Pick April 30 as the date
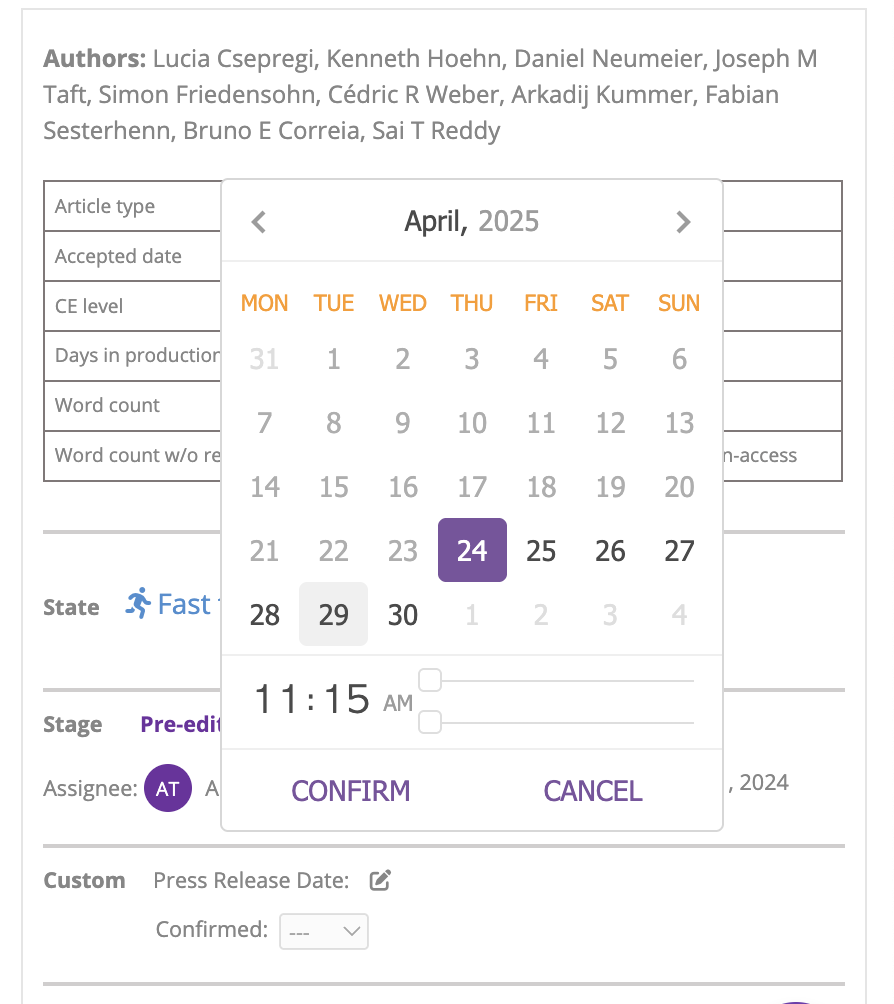 click(402, 614)
